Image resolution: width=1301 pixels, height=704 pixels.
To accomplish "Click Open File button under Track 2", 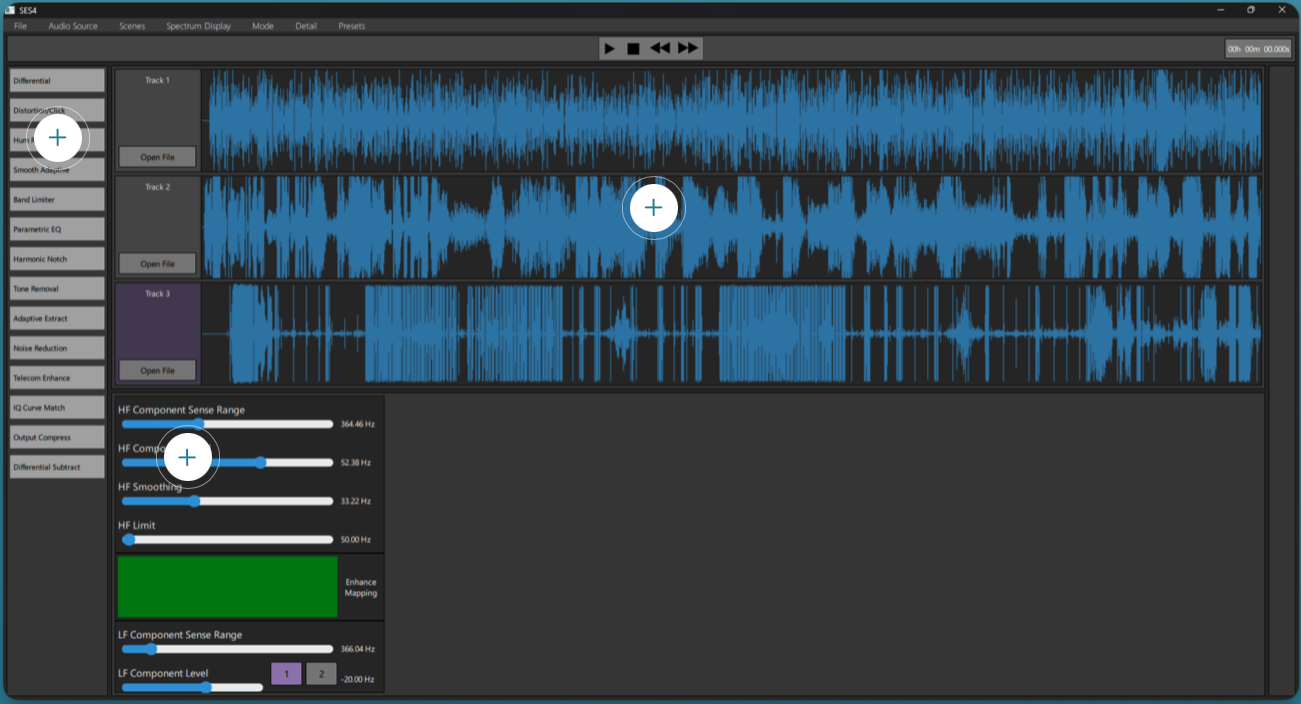I will (157, 264).
